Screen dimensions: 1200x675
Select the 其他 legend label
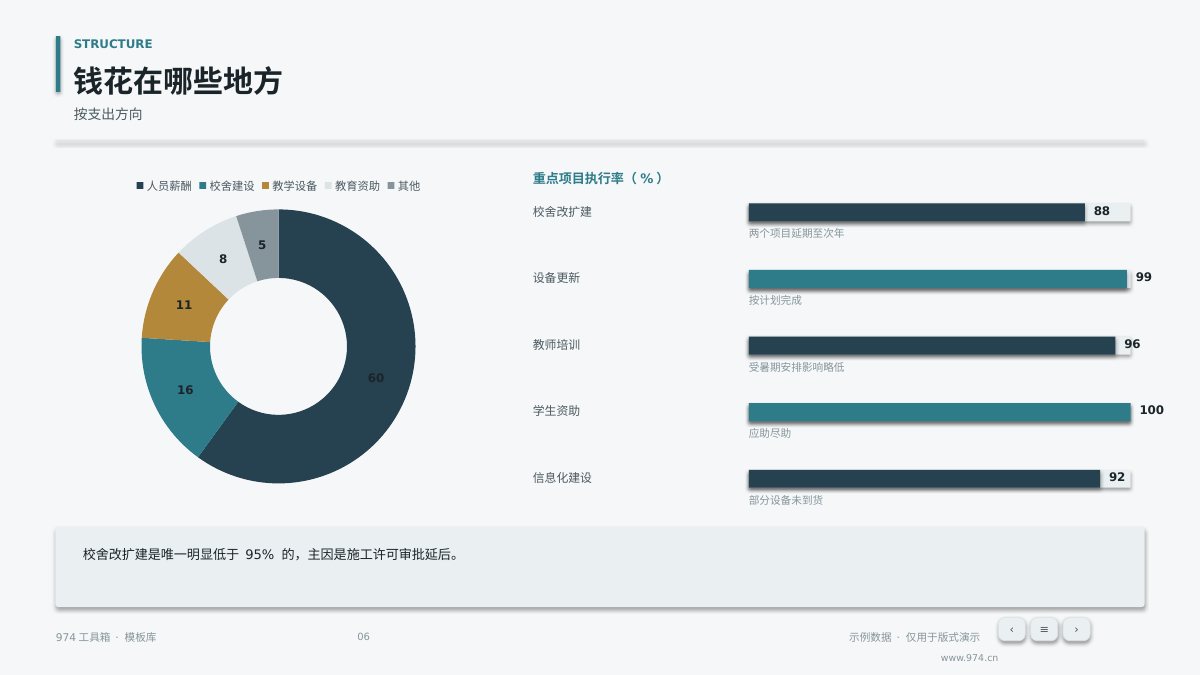409,186
